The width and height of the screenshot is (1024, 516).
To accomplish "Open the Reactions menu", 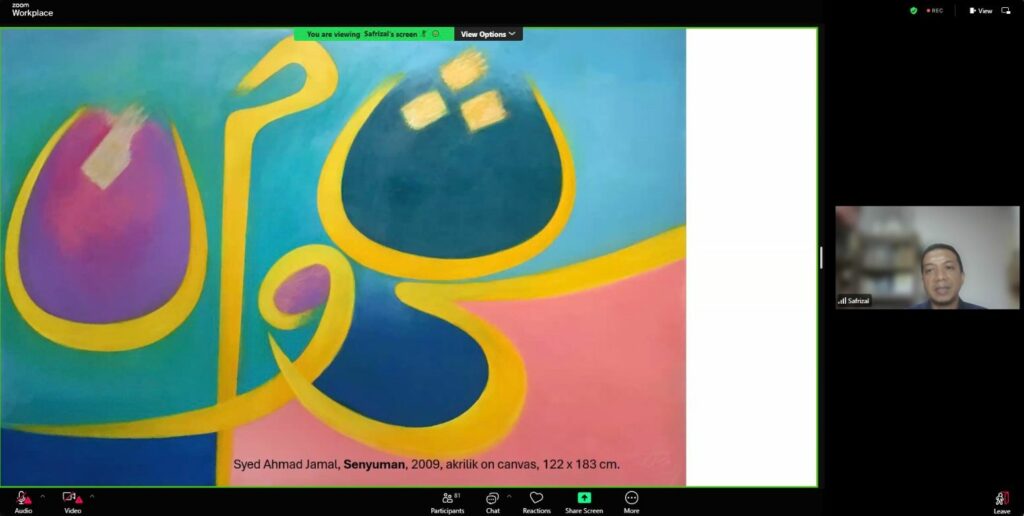I will [x=536, y=501].
